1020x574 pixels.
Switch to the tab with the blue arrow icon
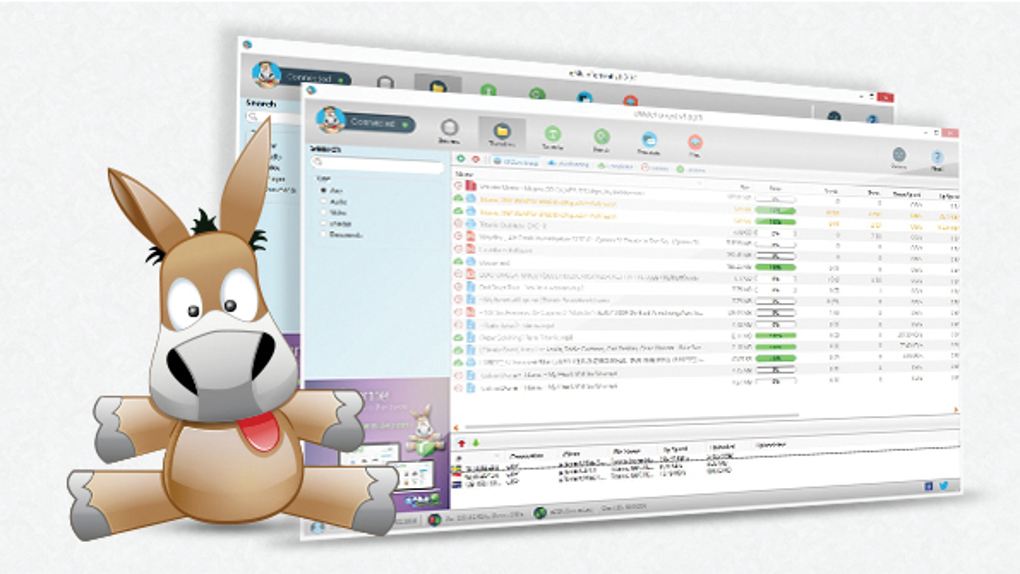(569, 164)
